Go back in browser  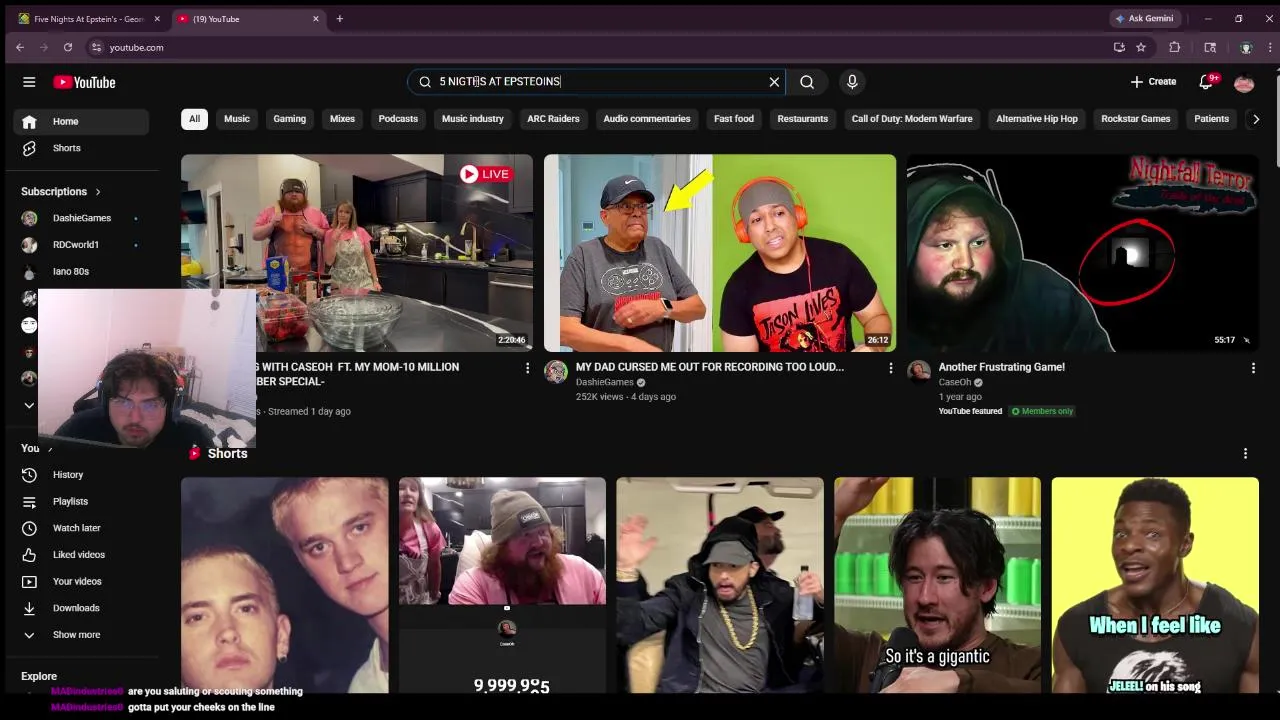(20, 47)
